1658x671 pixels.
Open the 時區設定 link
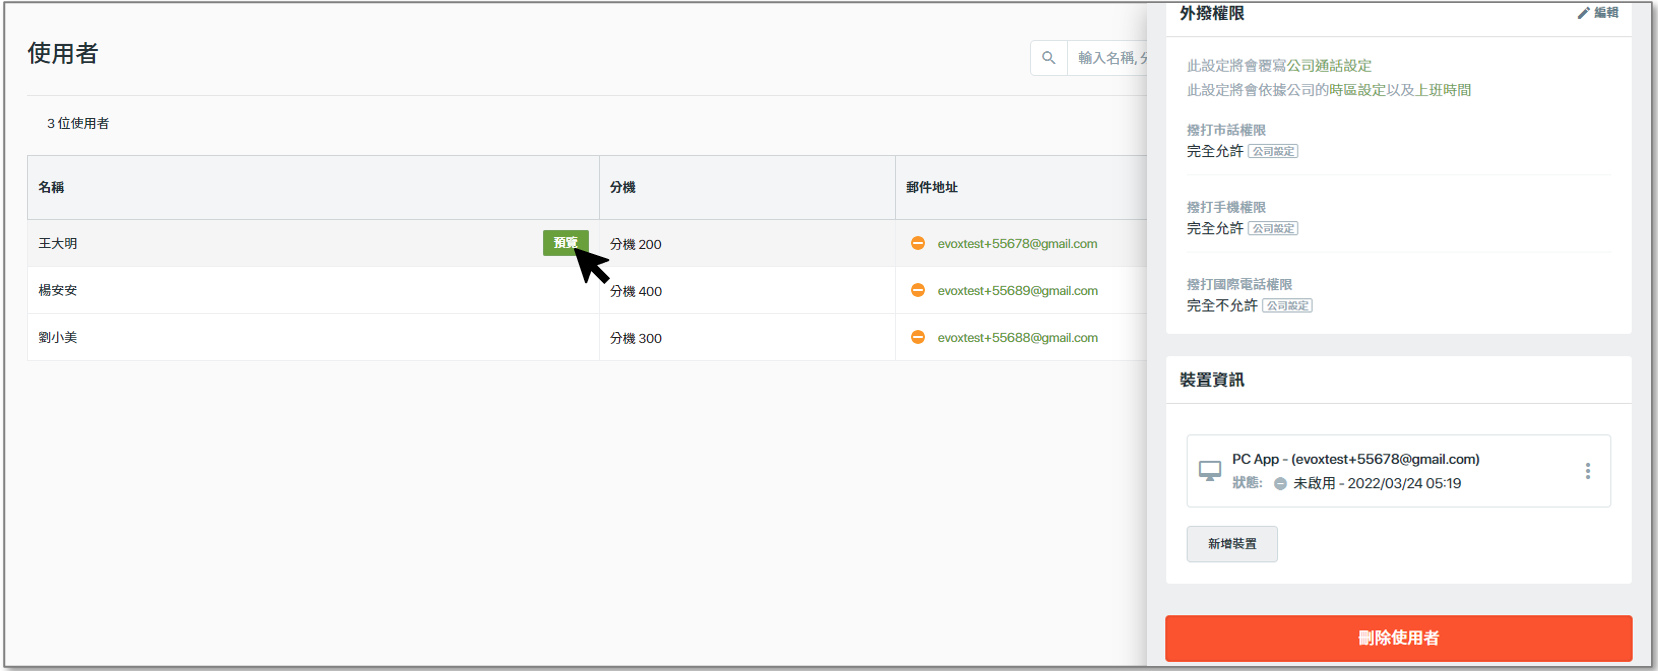1357,90
